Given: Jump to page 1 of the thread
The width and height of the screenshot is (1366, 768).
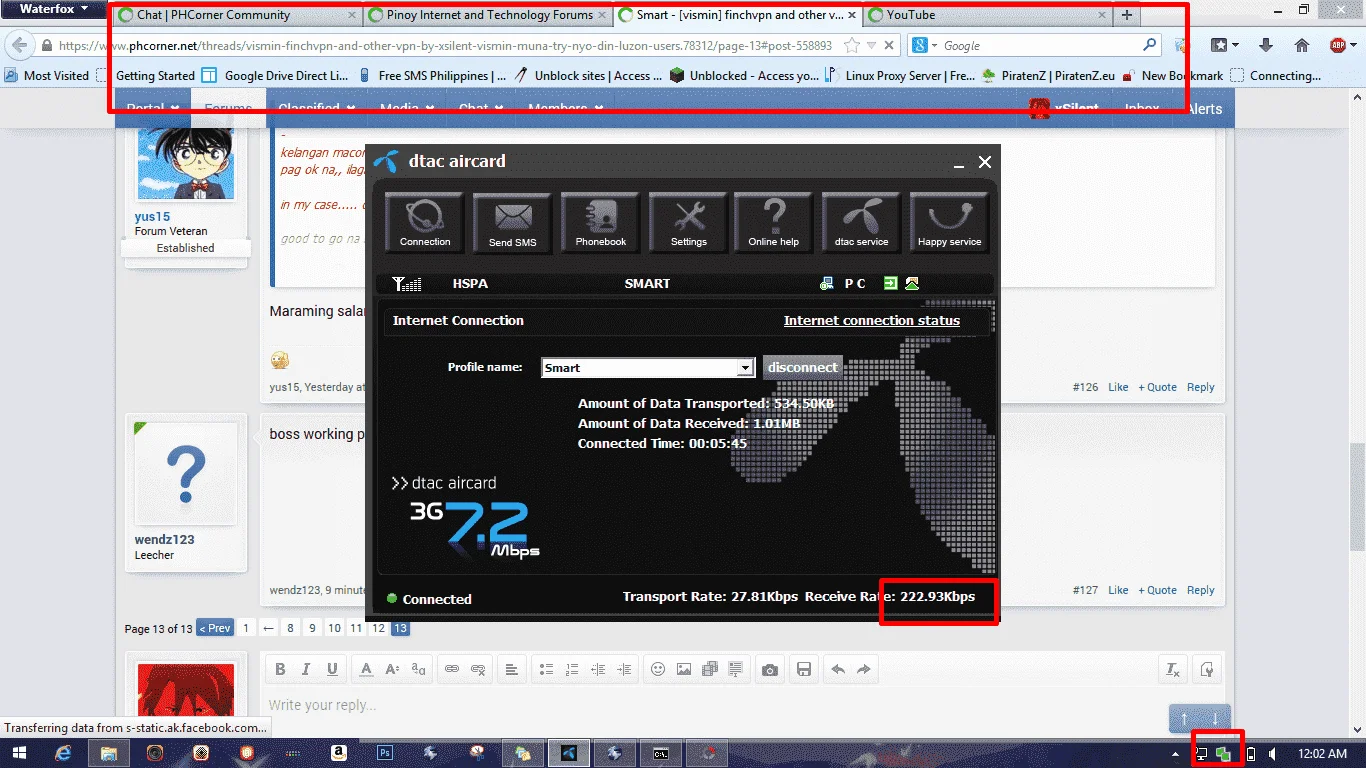Looking at the screenshot, I should tap(245, 628).
